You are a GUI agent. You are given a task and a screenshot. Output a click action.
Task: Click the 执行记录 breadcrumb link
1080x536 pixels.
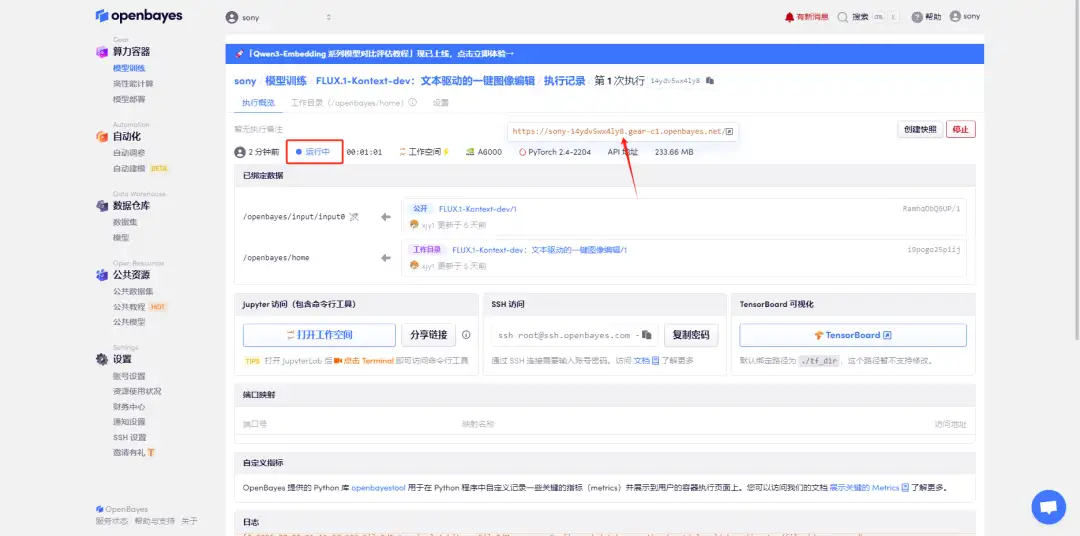(564, 81)
